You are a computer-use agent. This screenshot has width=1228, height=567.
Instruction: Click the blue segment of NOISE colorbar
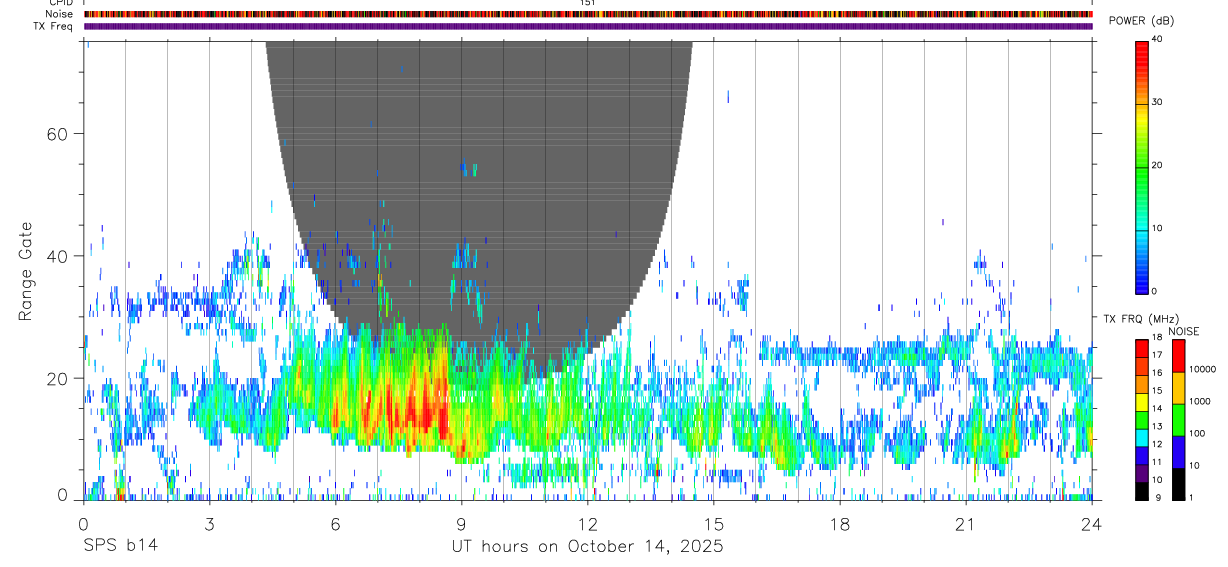1178,452
